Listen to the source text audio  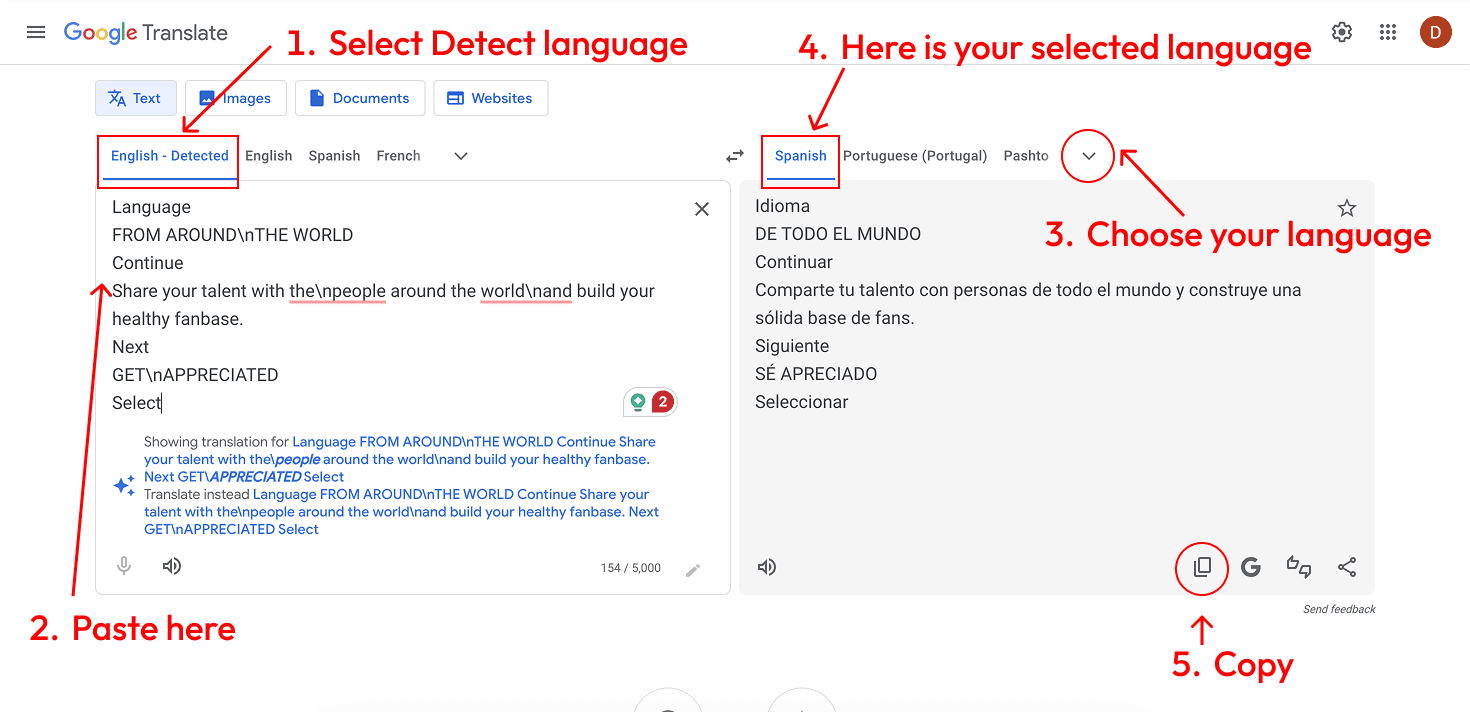click(x=172, y=566)
